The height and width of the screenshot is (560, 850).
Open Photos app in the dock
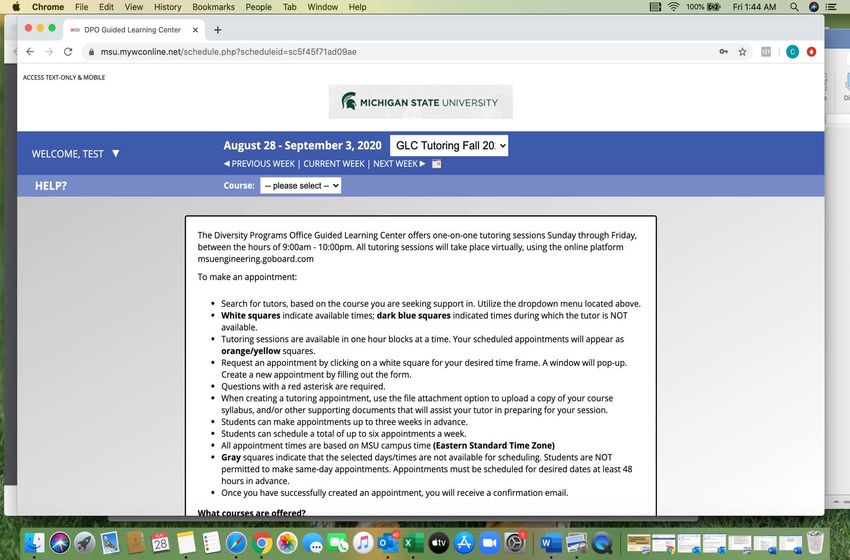click(287, 542)
